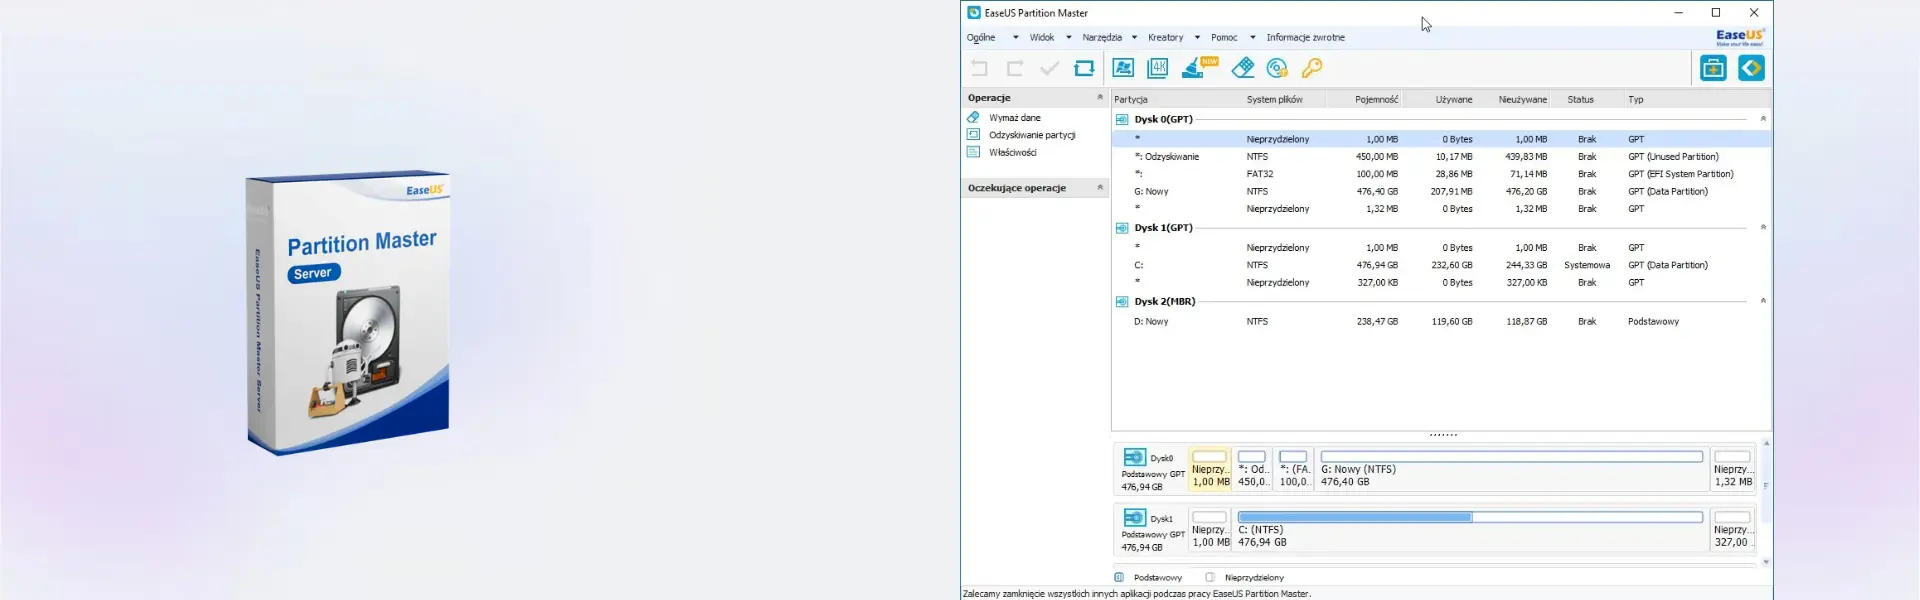Open the Pomoc menu dropdown arrow
The image size is (1920, 600).
(1252, 38)
